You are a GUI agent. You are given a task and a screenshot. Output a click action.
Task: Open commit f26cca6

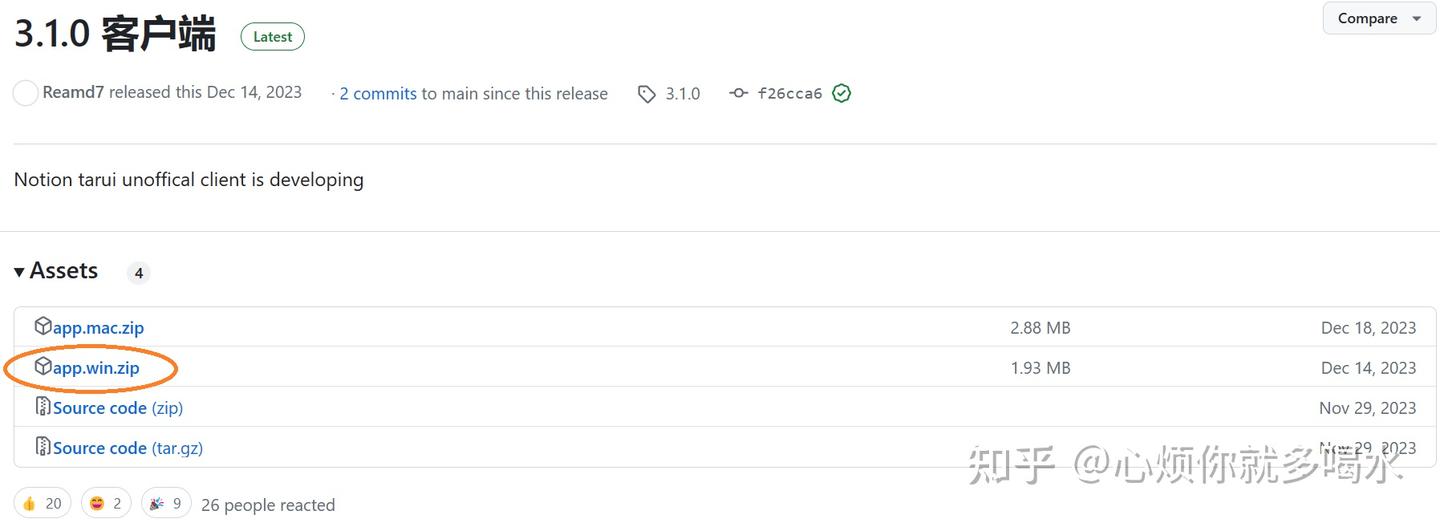(x=790, y=94)
